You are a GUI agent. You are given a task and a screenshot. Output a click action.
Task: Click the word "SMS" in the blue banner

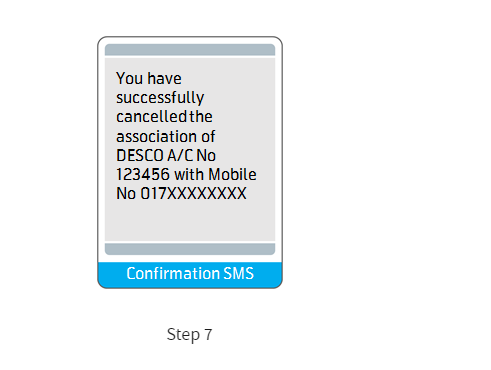(239, 273)
